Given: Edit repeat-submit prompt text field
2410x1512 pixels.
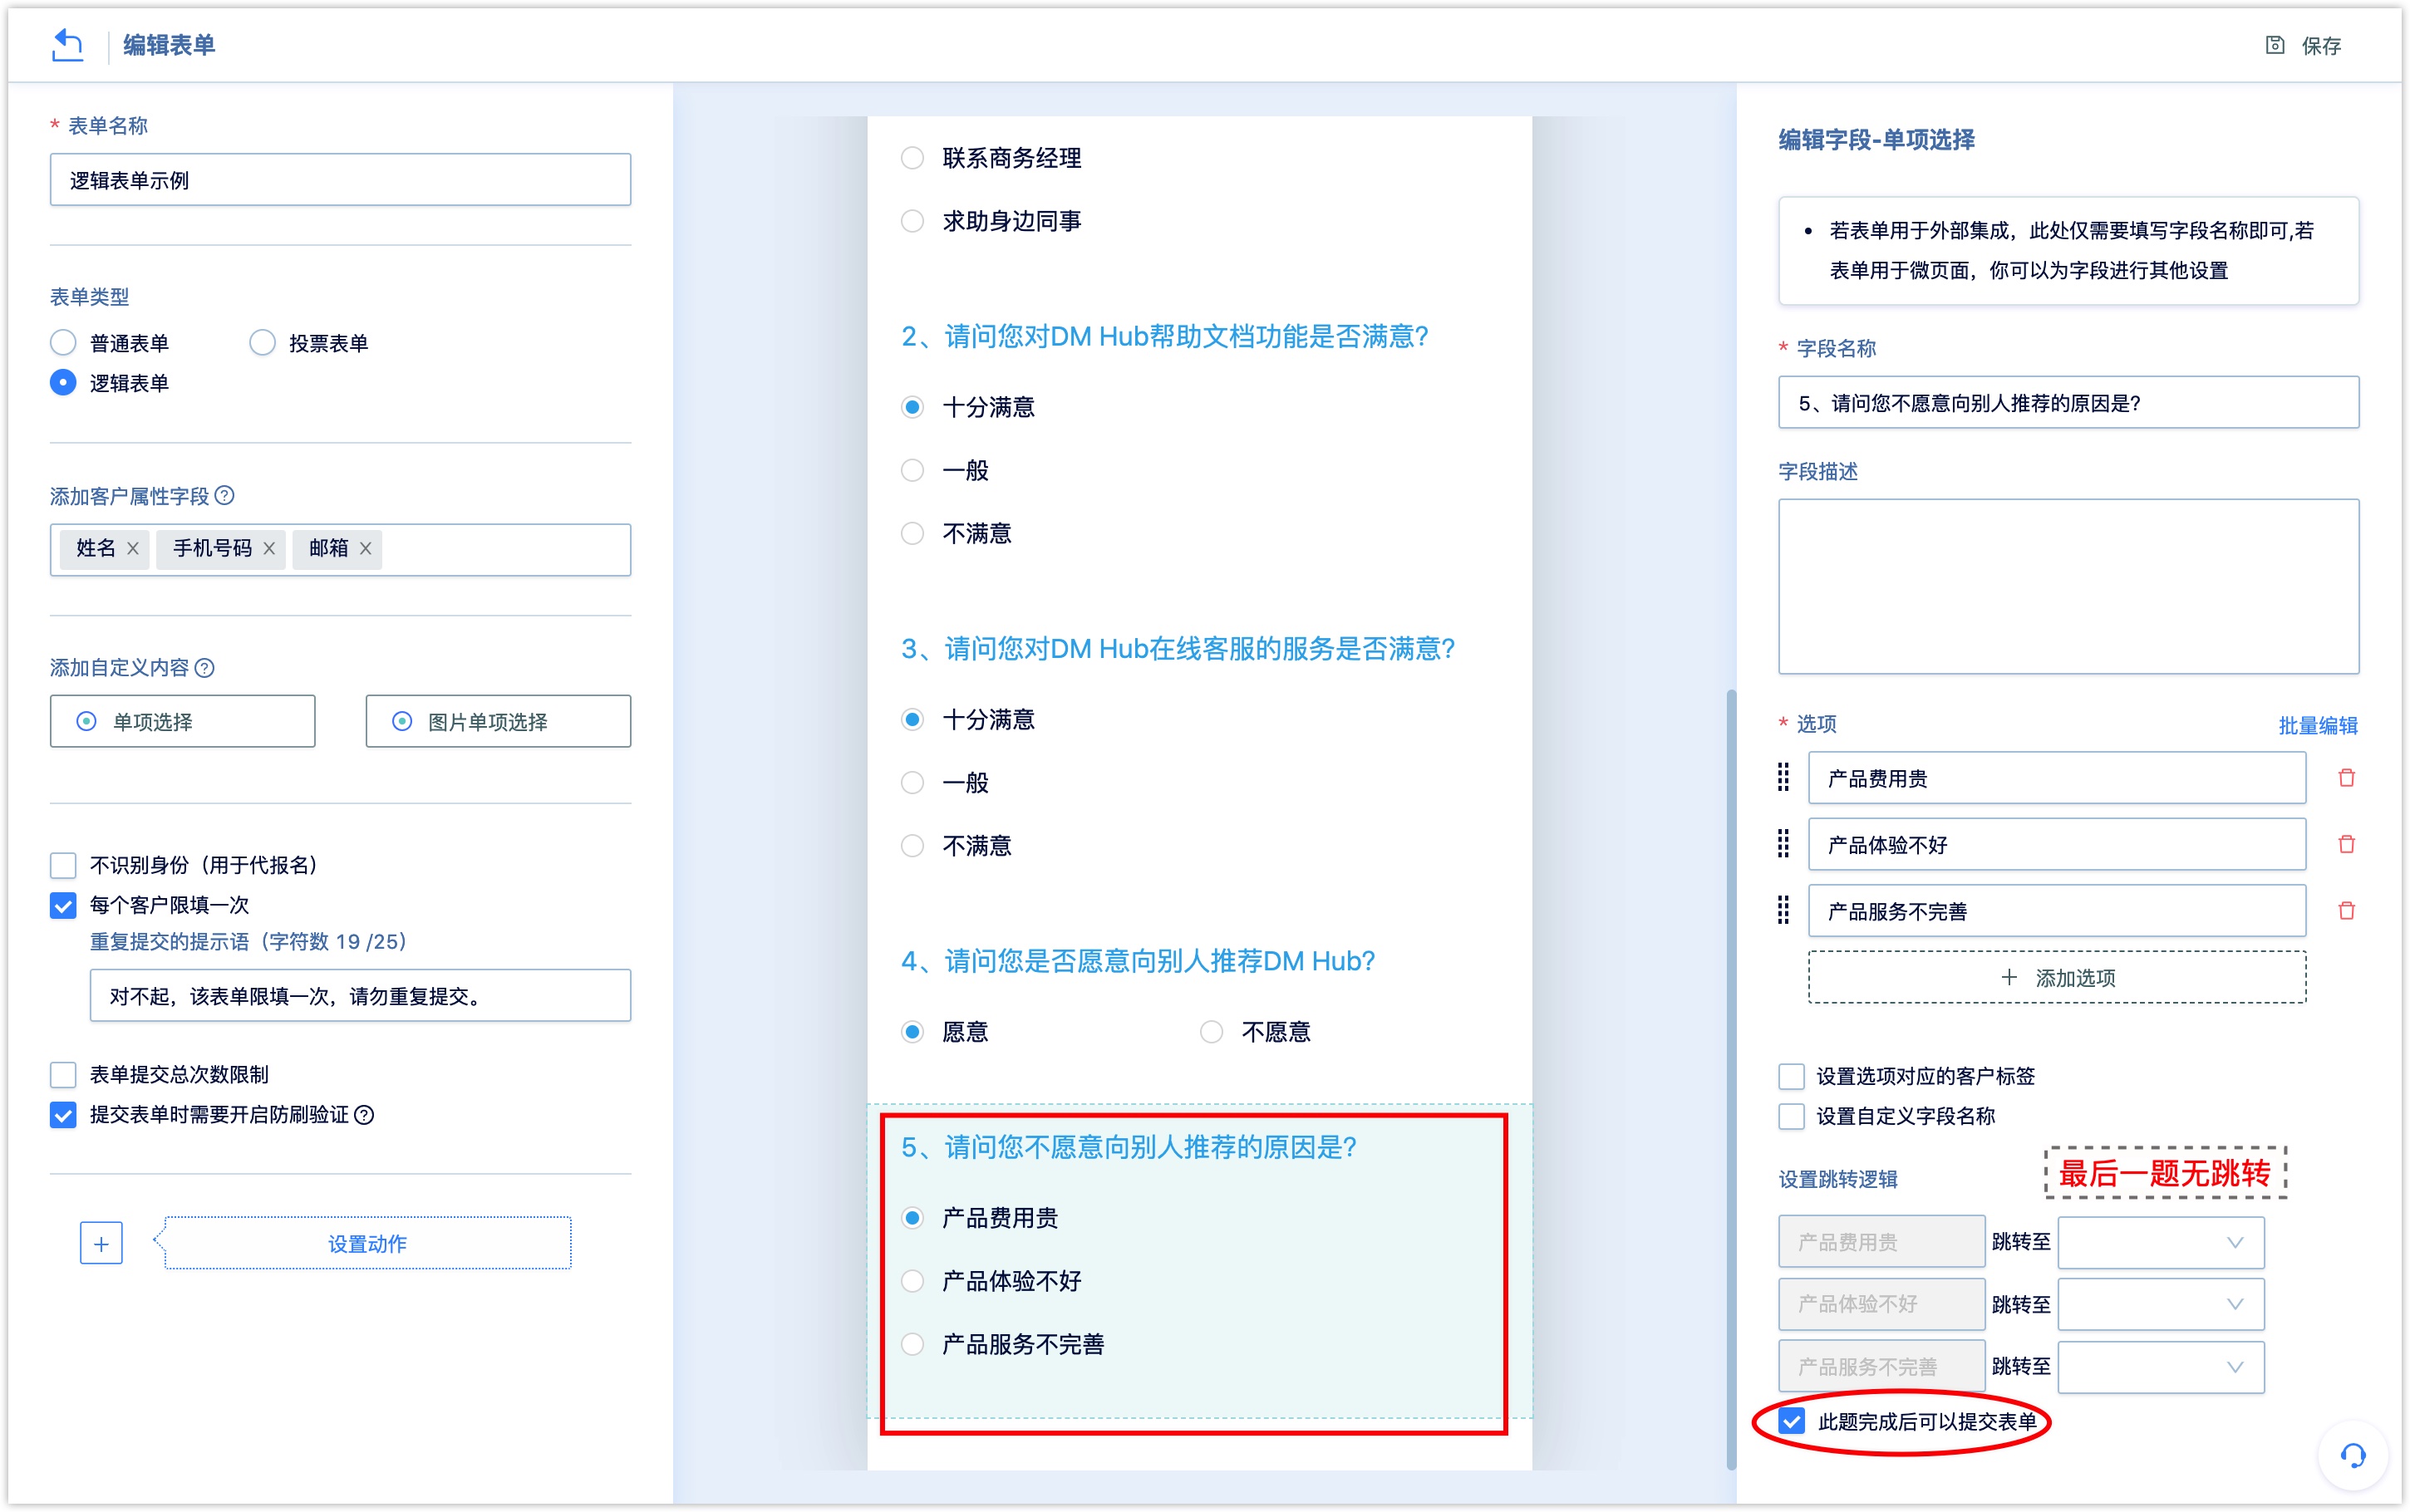Looking at the screenshot, I should [x=360, y=996].
